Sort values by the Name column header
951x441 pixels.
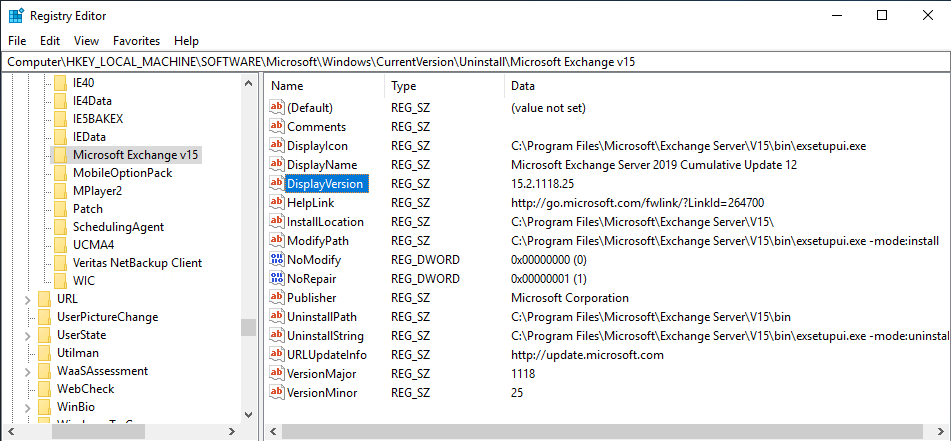tap(324, 86)
